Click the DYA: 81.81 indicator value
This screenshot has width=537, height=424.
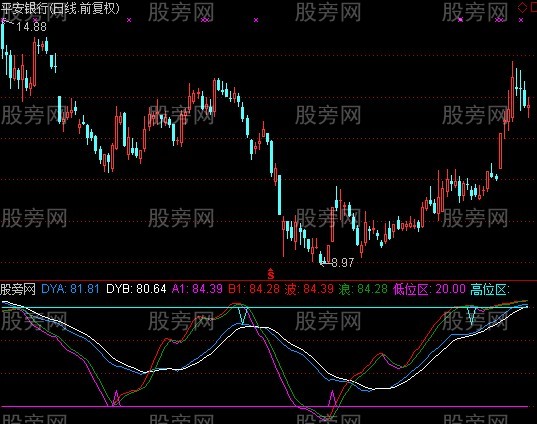[x=70, y=289]
